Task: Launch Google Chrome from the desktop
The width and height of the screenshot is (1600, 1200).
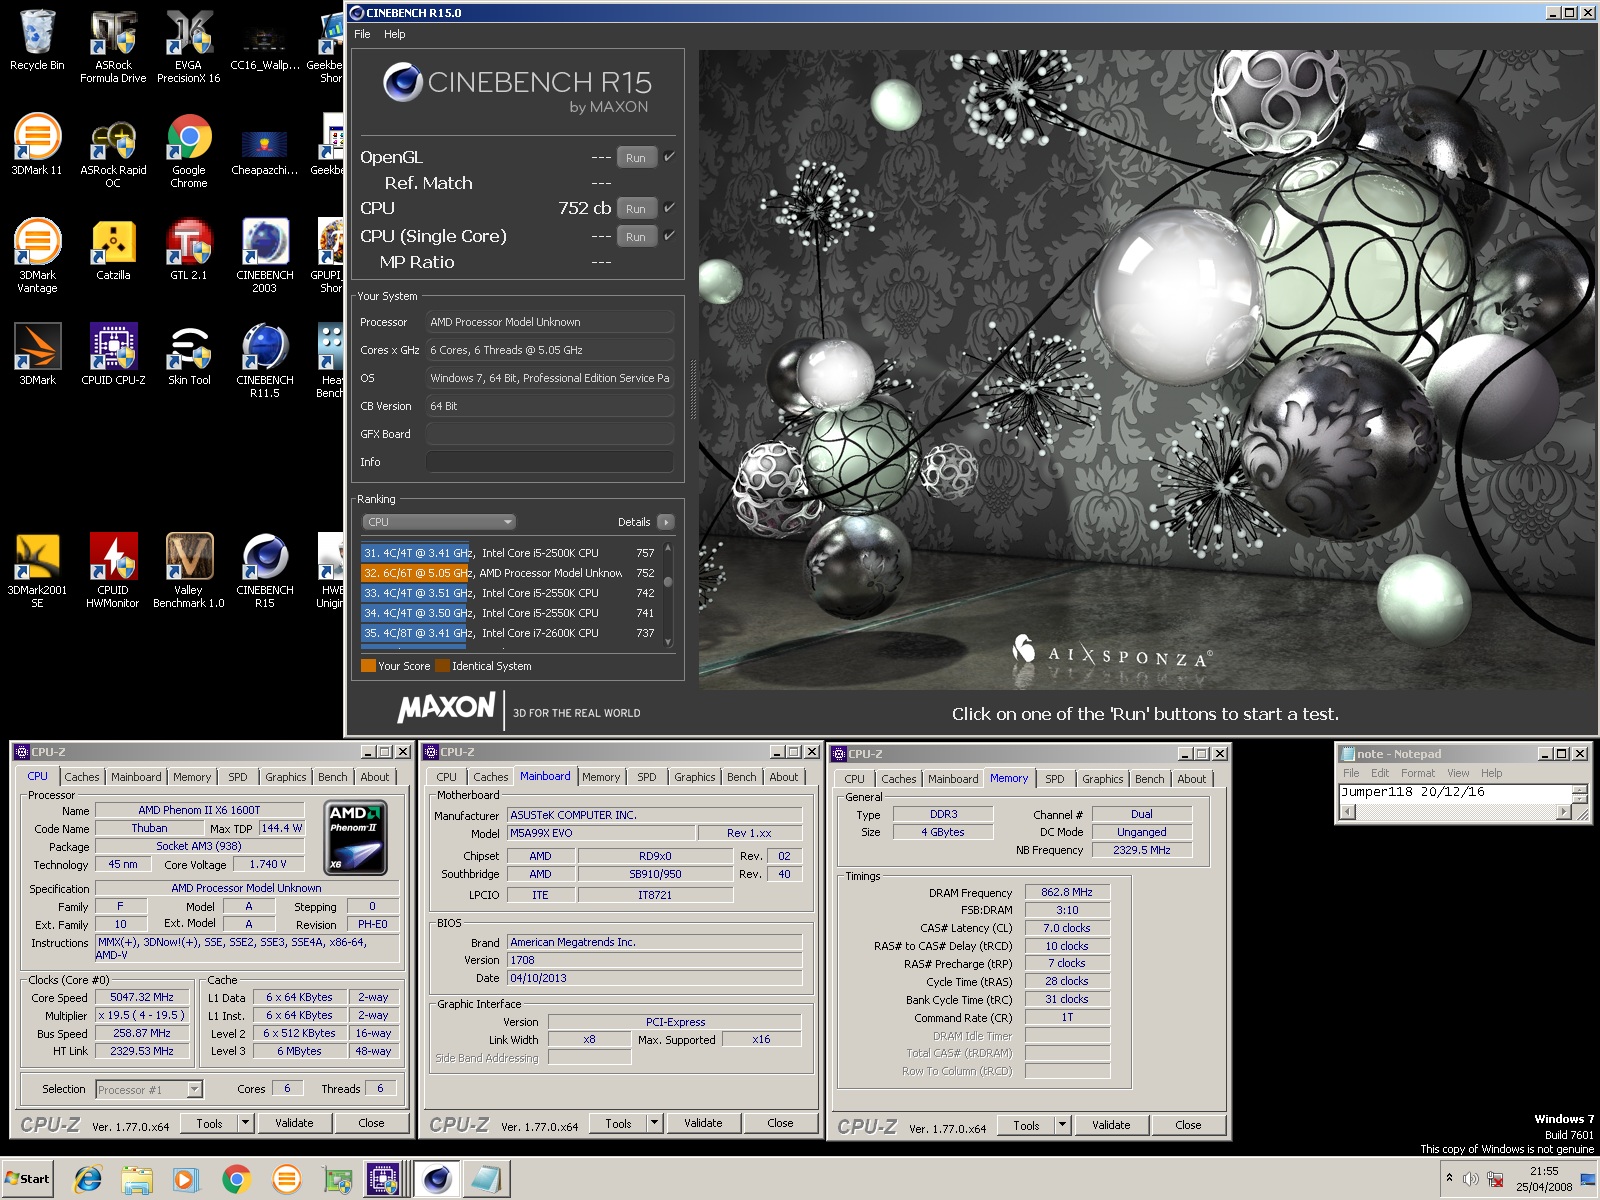Action: 188,152
